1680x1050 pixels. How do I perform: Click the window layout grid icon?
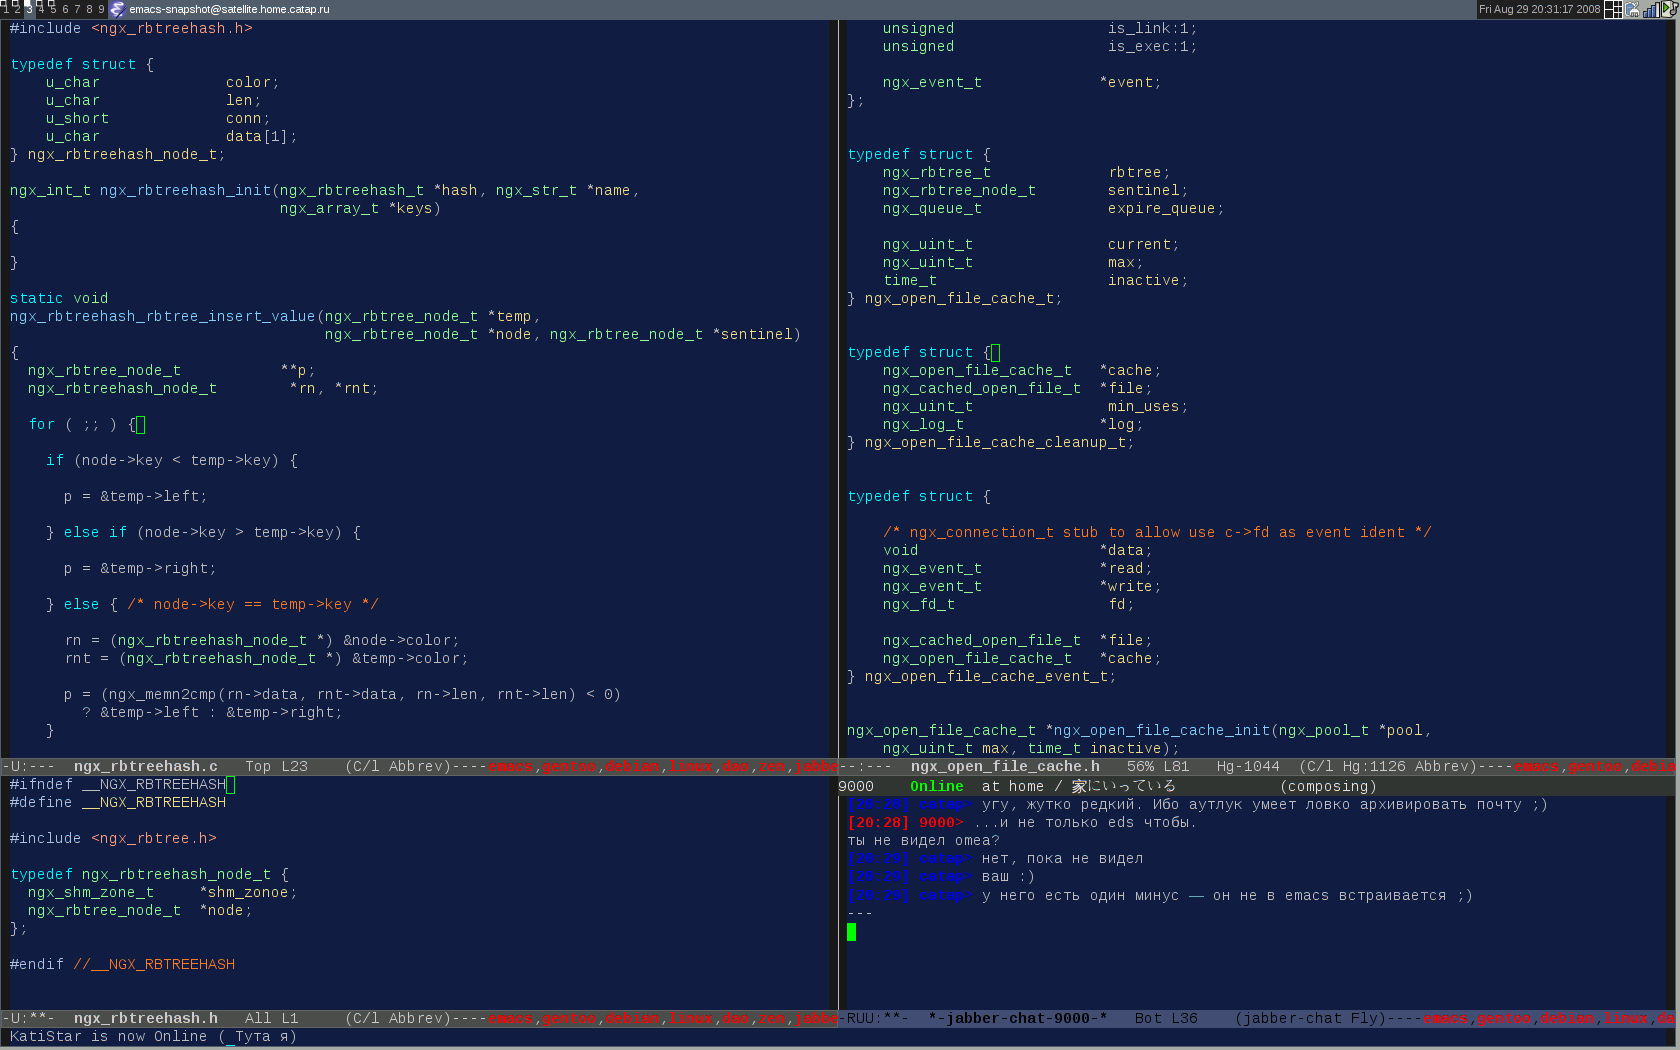click(x=1613, y=9)
